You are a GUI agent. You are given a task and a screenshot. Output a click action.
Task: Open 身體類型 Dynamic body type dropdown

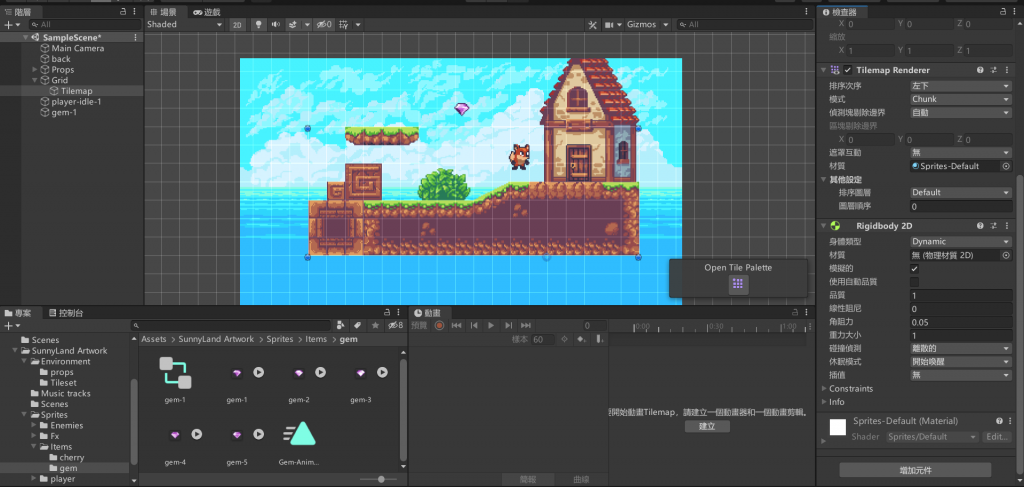pos(961,242)
